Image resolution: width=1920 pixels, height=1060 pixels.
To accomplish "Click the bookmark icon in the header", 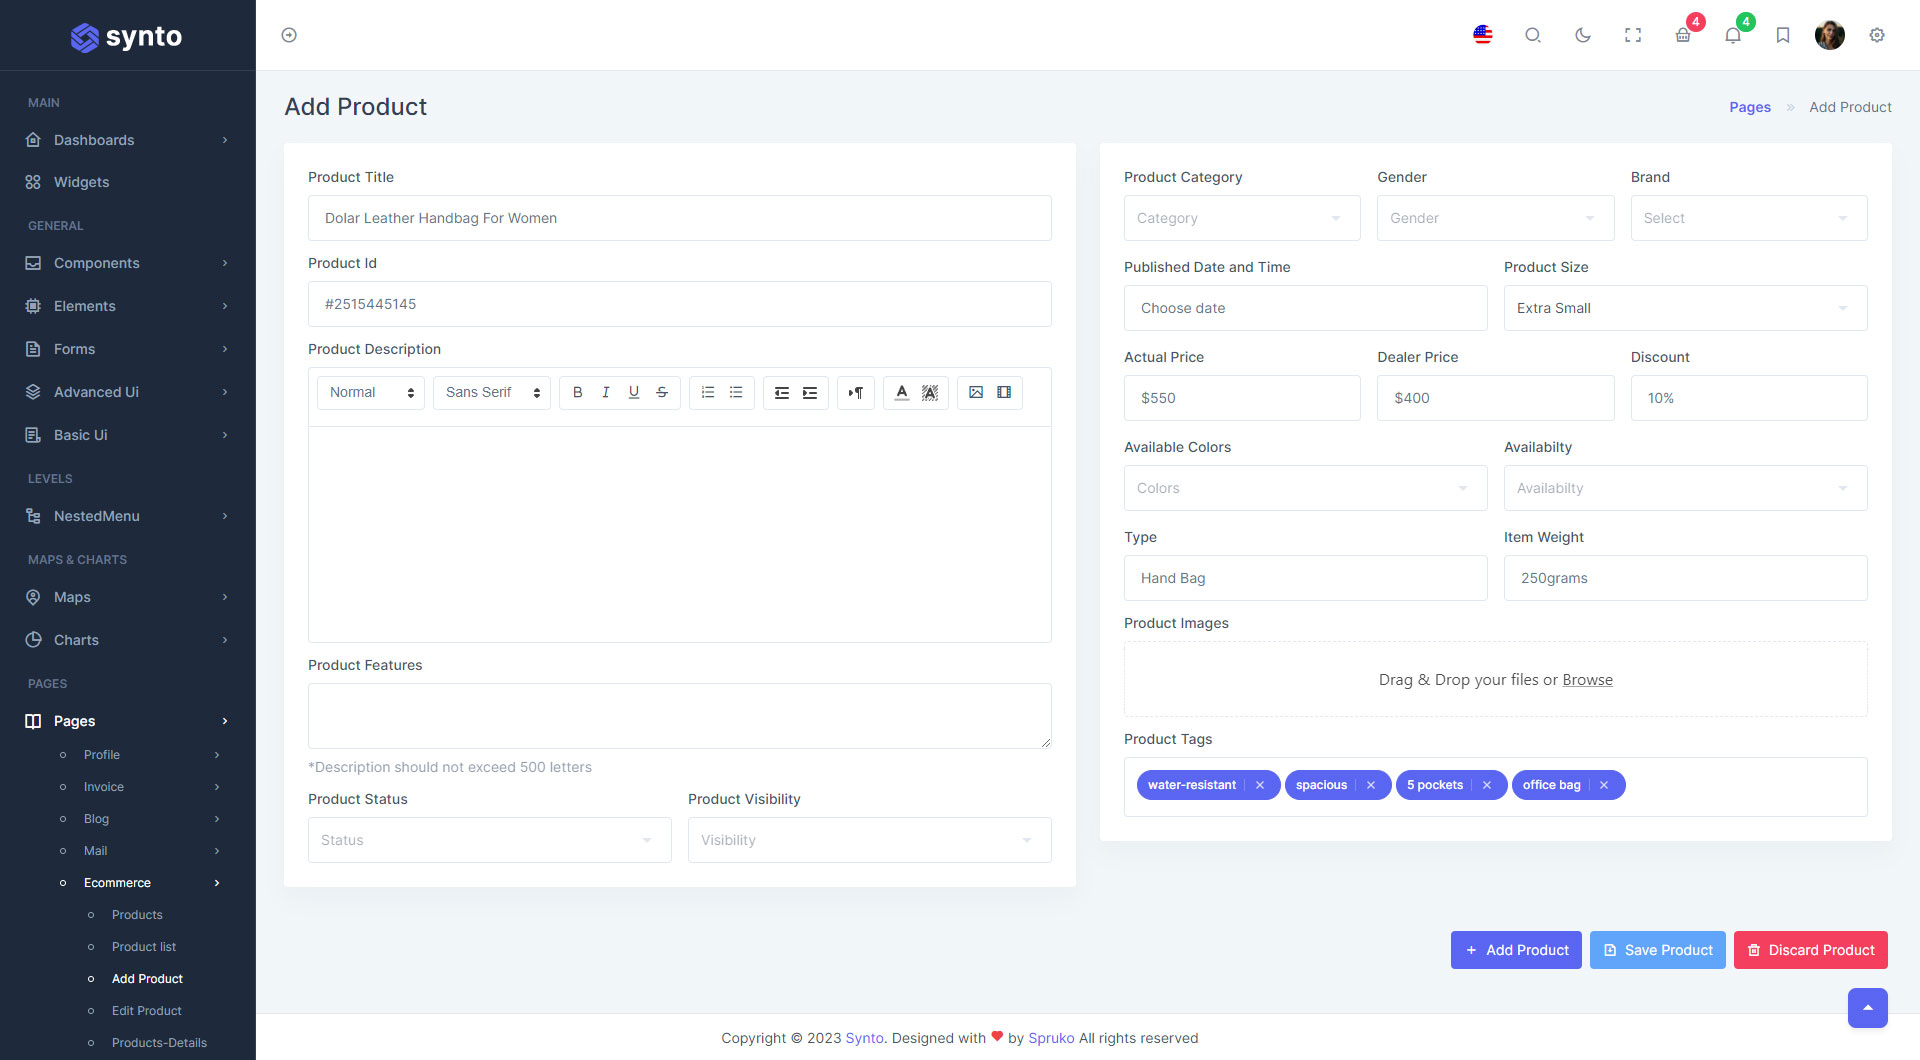I will [1782, 35].
